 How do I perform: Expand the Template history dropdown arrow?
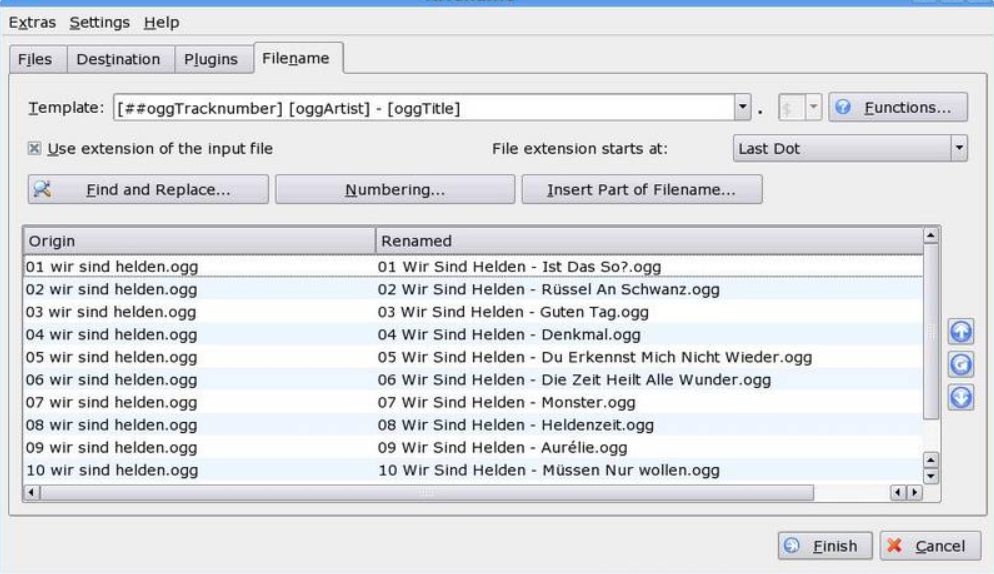click(x=742, y=107)
